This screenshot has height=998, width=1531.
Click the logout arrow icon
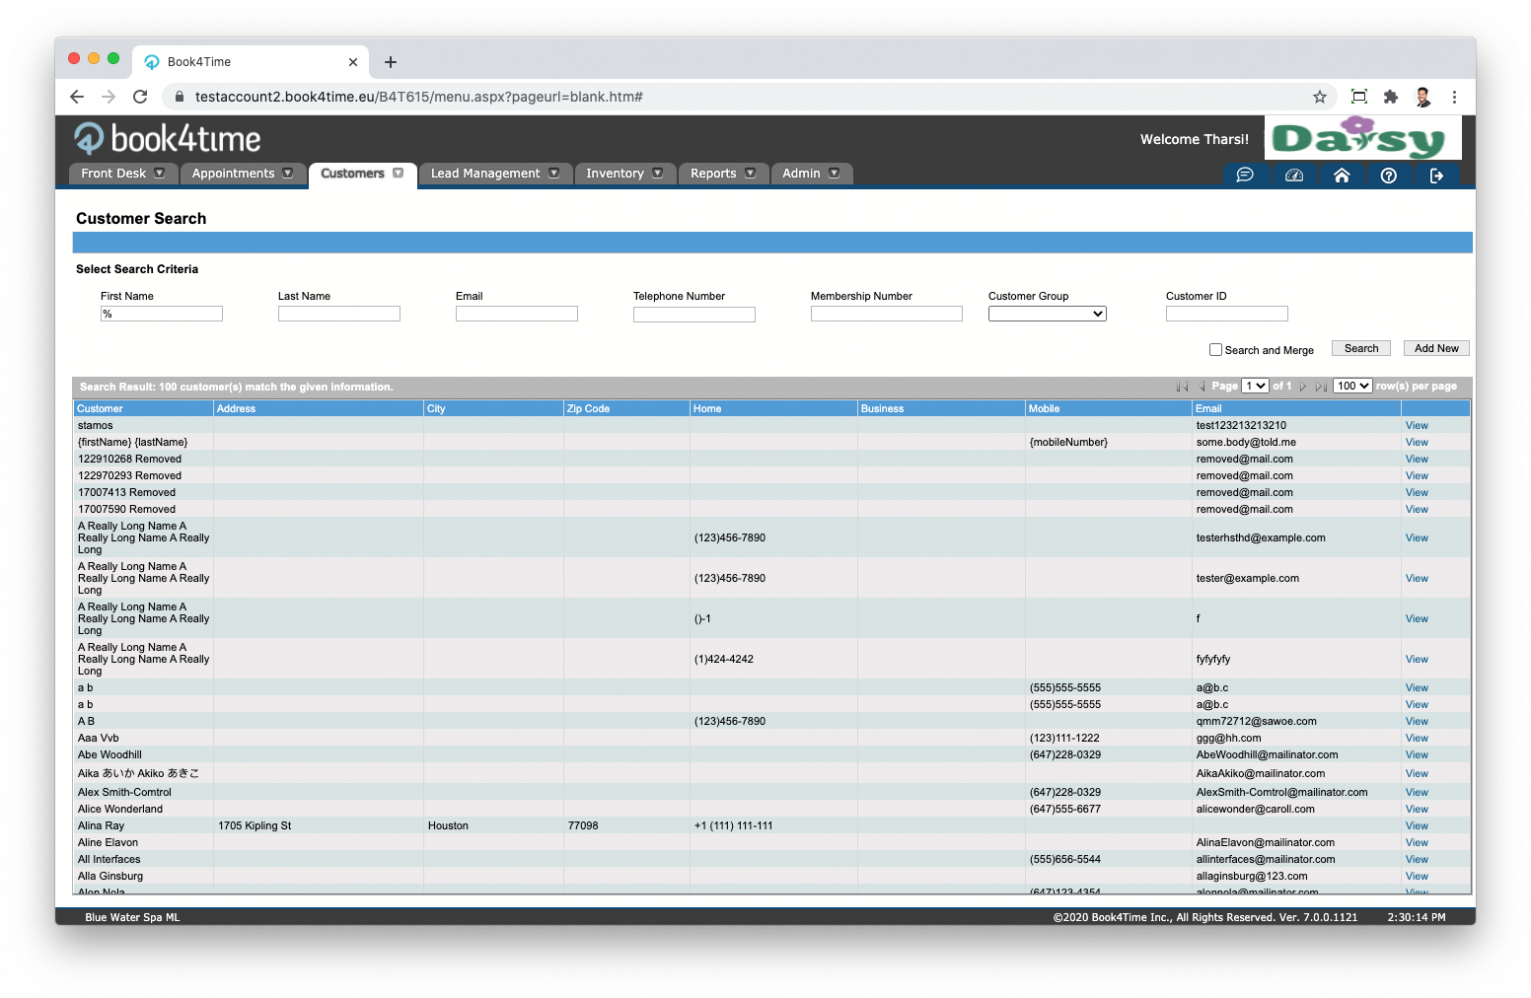pos(1436,175)
